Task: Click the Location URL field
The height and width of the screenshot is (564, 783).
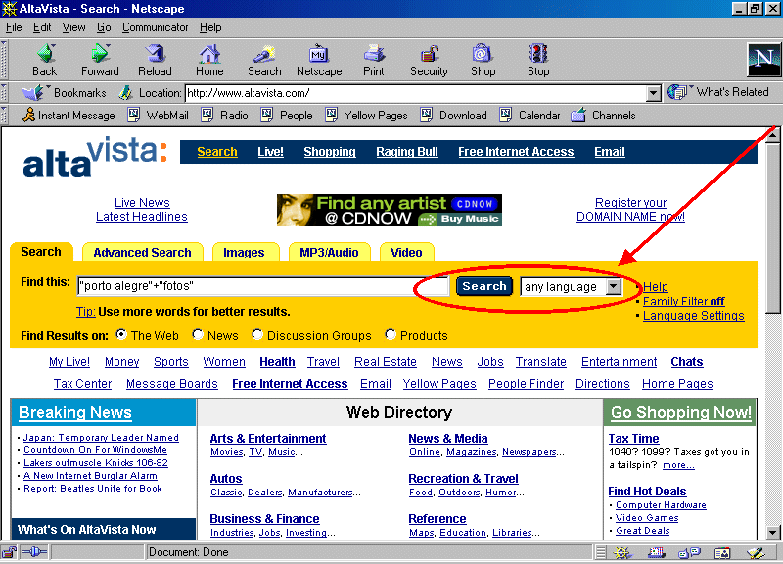Action: click(x=416, y=93)
